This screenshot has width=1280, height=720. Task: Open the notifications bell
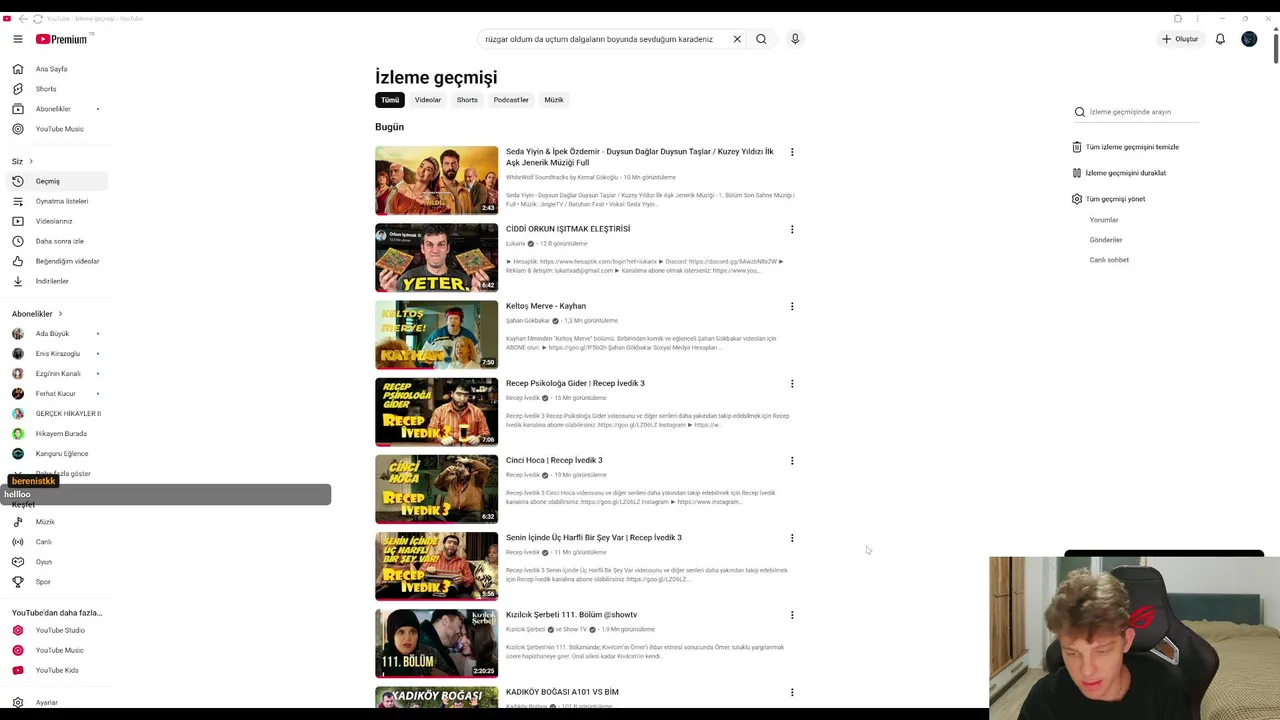(1220, 39)
